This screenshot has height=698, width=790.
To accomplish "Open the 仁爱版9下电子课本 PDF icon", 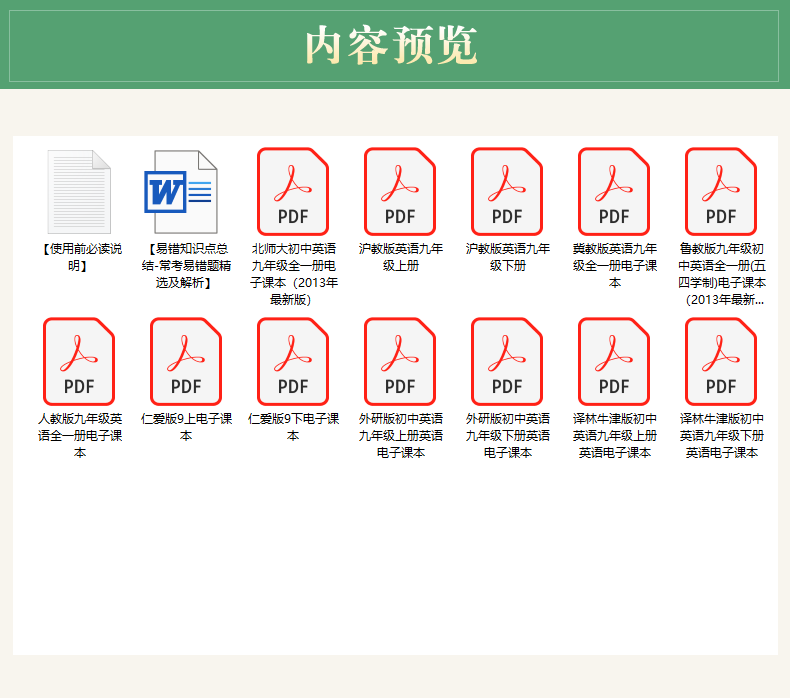I will (x=293, y=361).
